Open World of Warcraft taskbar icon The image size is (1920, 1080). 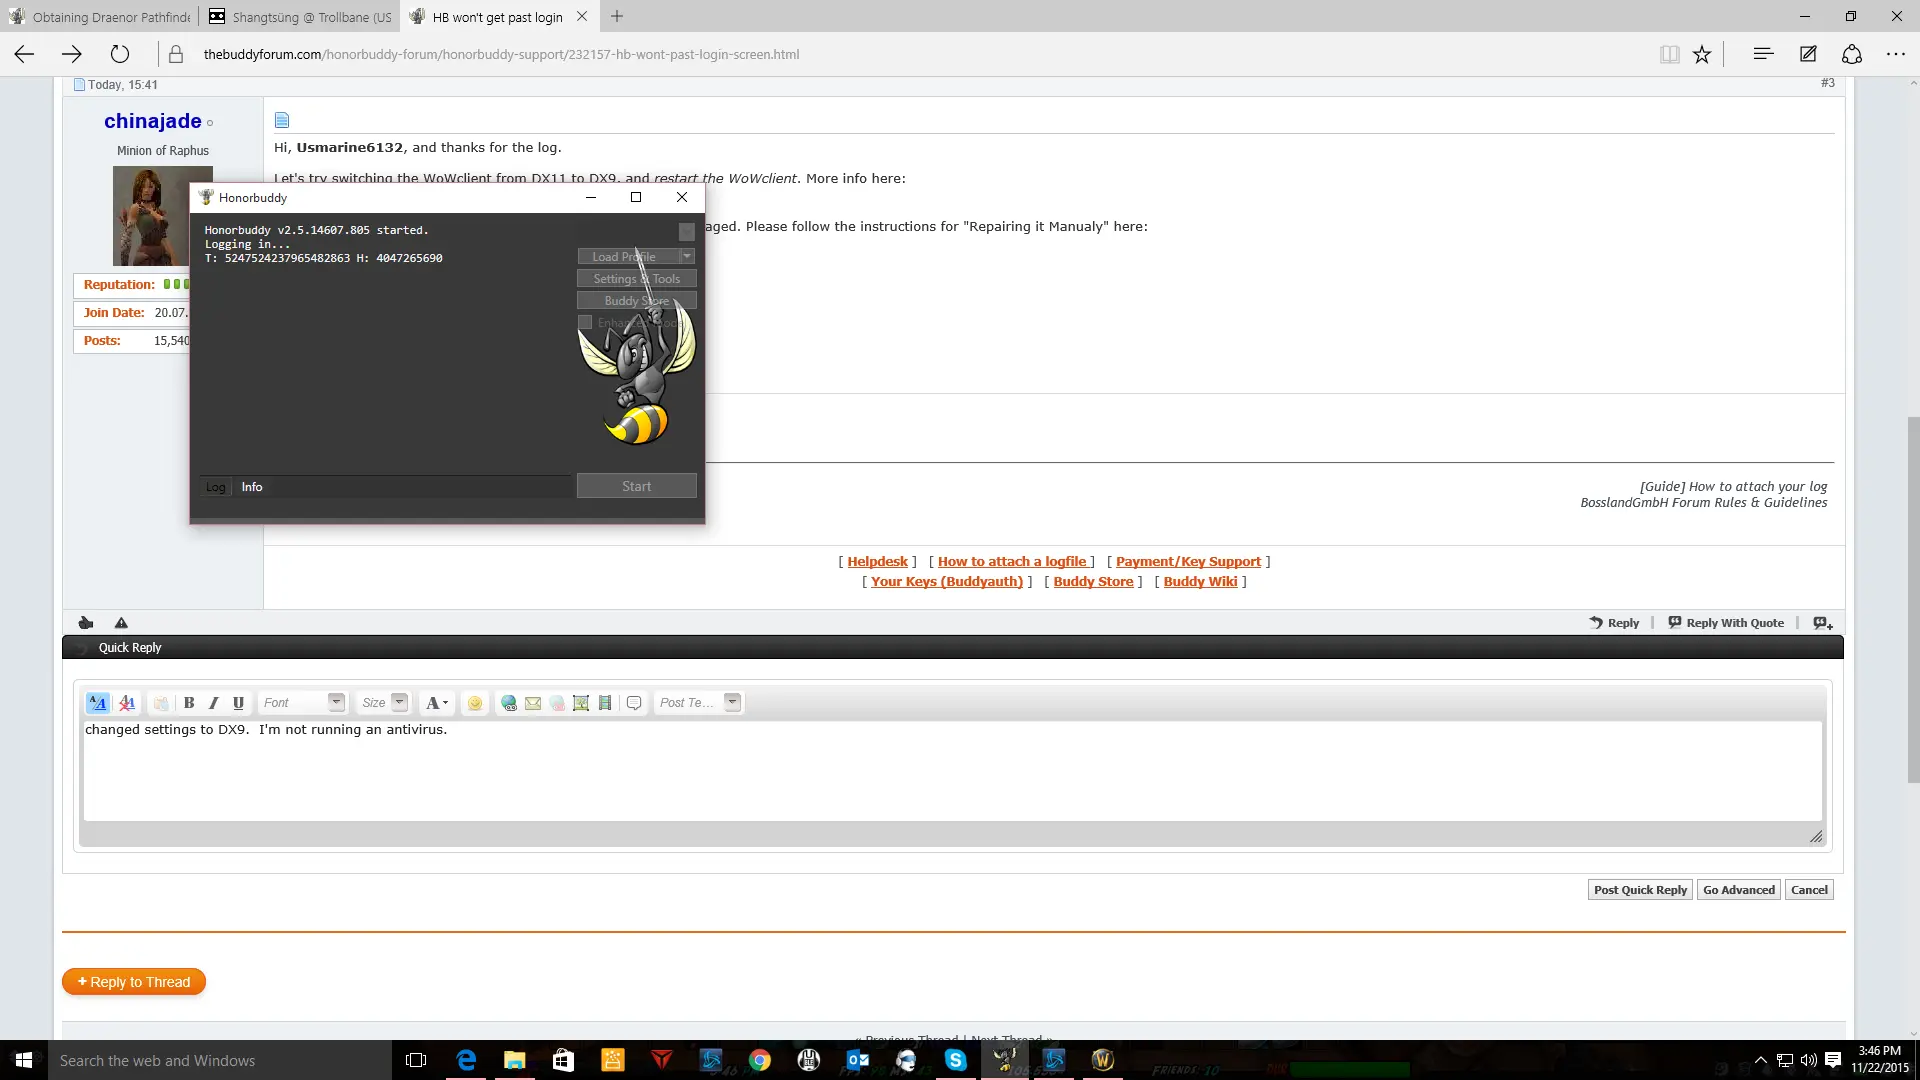point(1102,1060)
